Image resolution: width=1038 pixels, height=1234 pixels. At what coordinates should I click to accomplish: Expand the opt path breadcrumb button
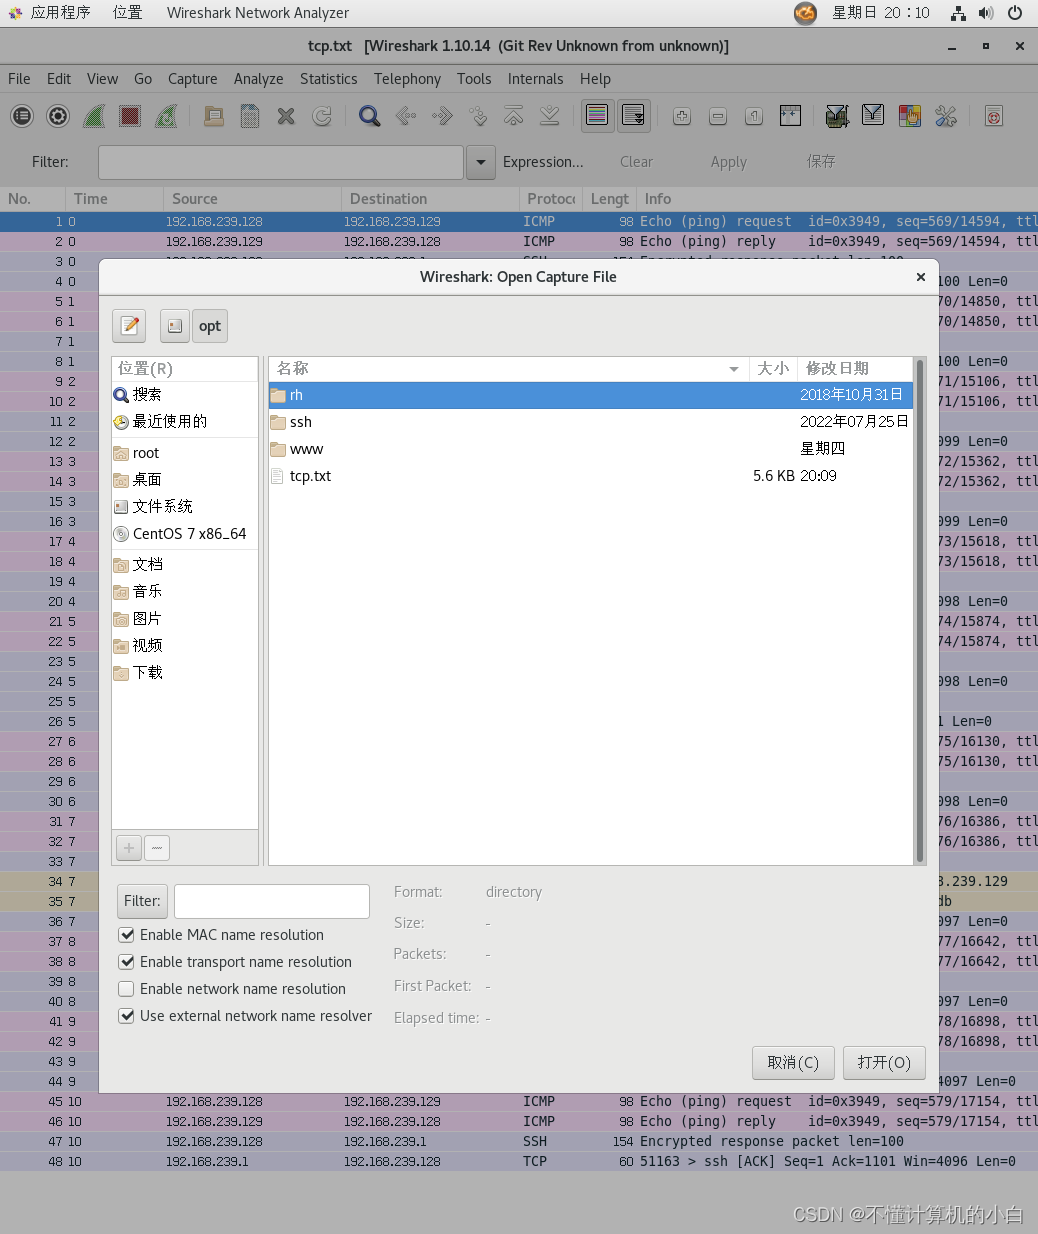209,325
